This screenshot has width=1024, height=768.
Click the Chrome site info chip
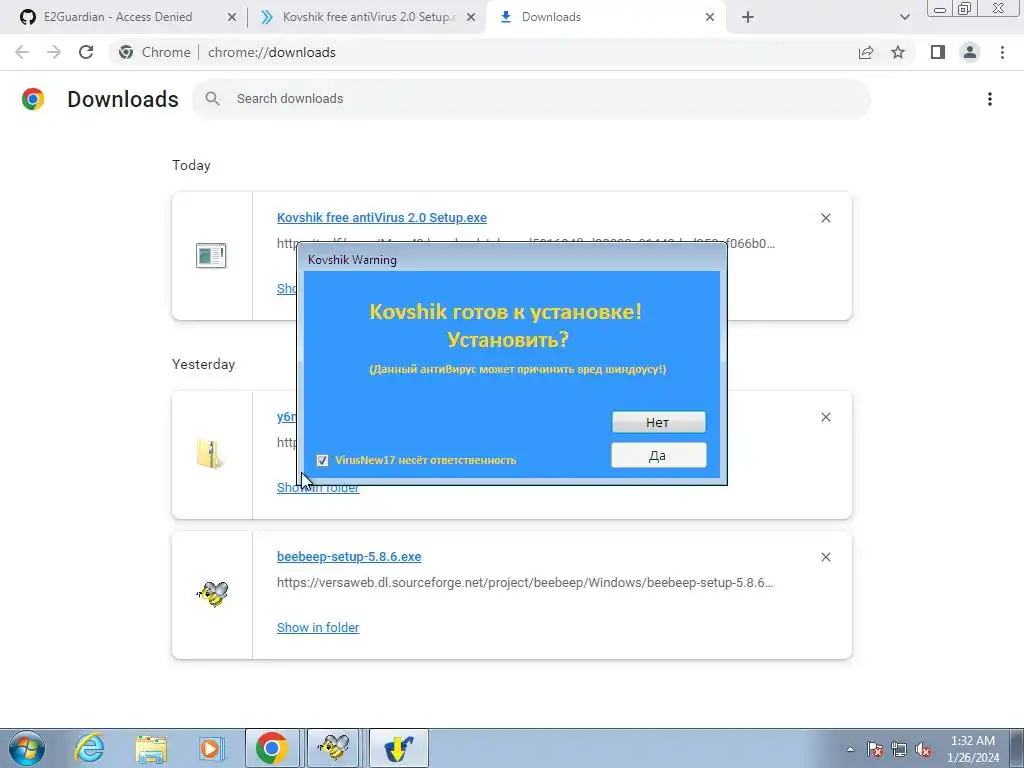tap(155, 52)
